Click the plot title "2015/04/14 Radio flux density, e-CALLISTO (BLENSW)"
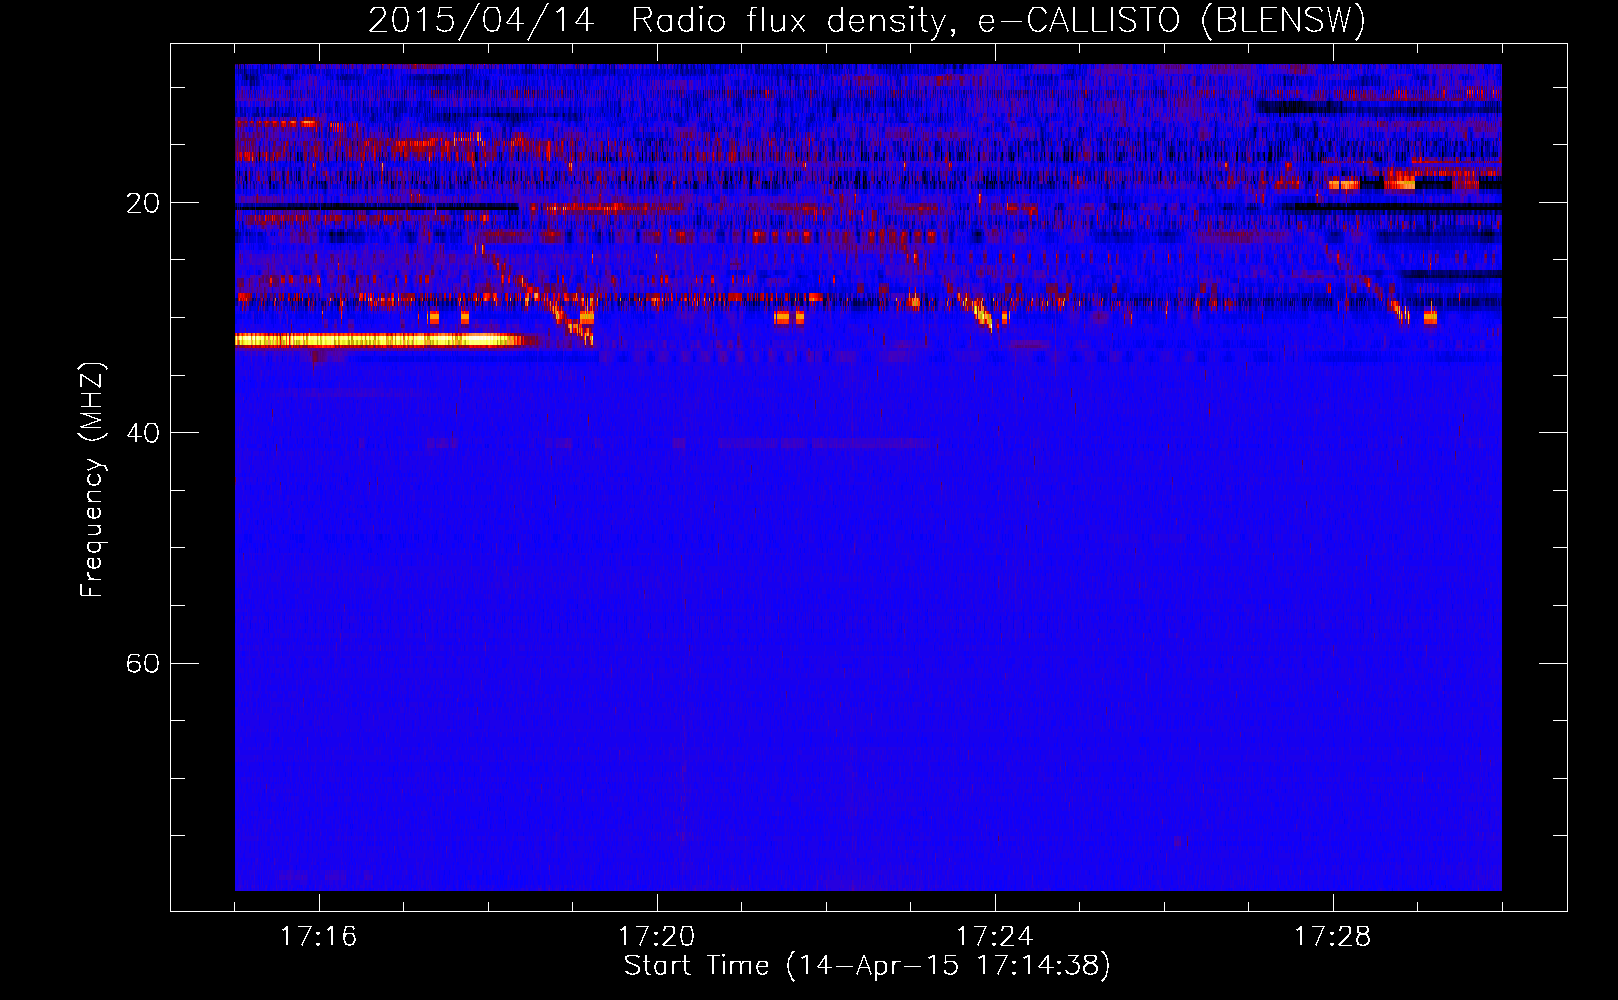 tap(867, 20)
